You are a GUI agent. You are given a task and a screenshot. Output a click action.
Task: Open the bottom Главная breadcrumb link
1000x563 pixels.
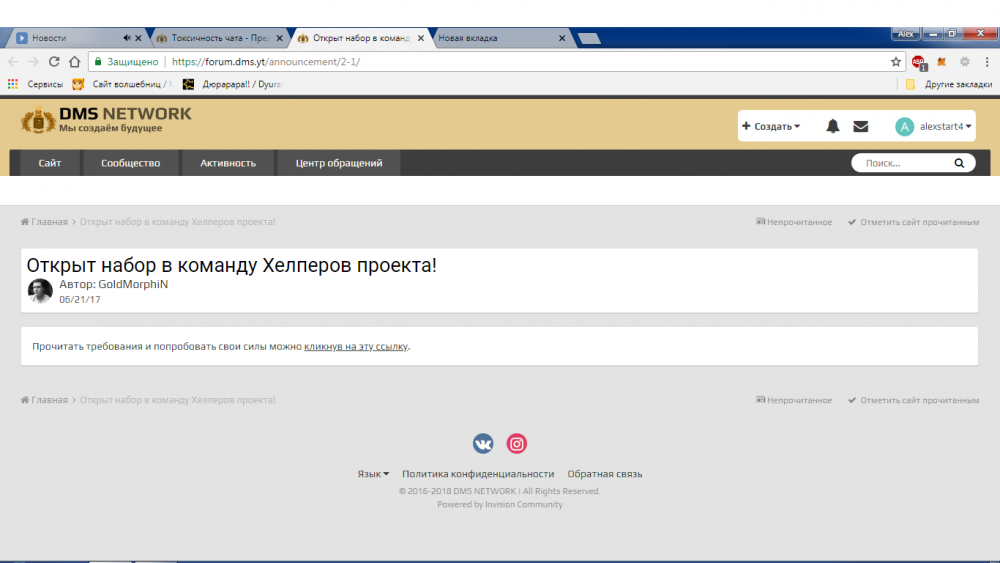pos(44,400)
